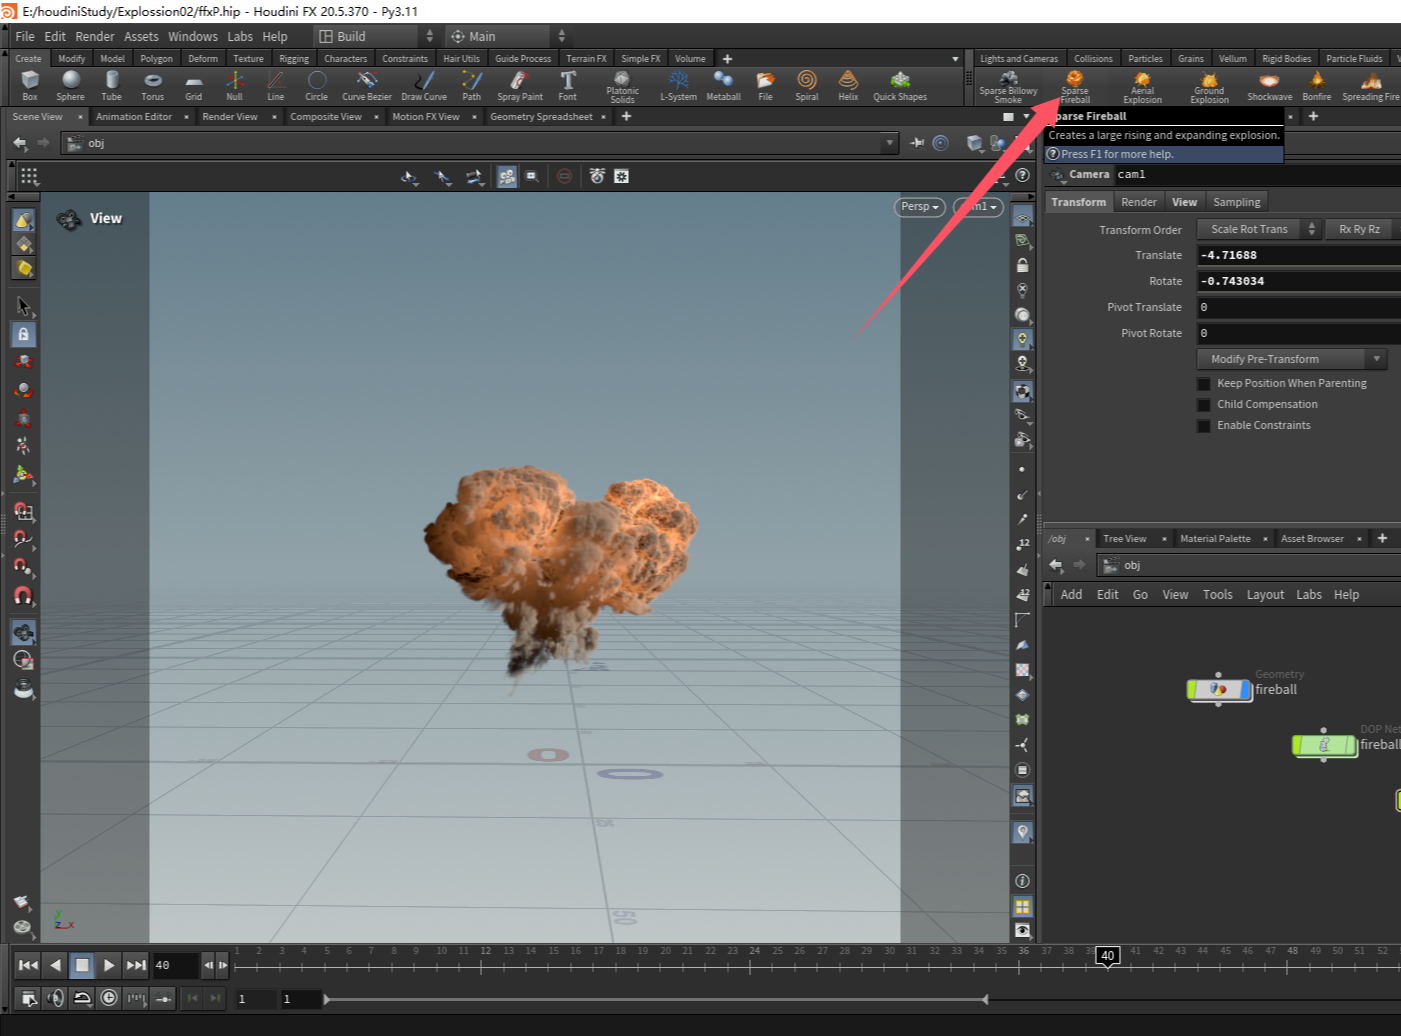The height and width of the screenshot is (1036, 1401).
Task: Add an L-System from the shelf
Action: coord(678,84)
